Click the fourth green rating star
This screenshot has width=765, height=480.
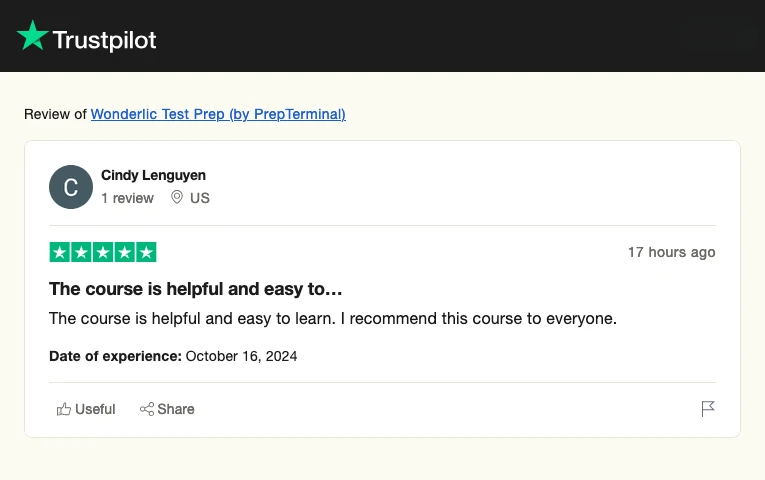click(x=125, y=252)
